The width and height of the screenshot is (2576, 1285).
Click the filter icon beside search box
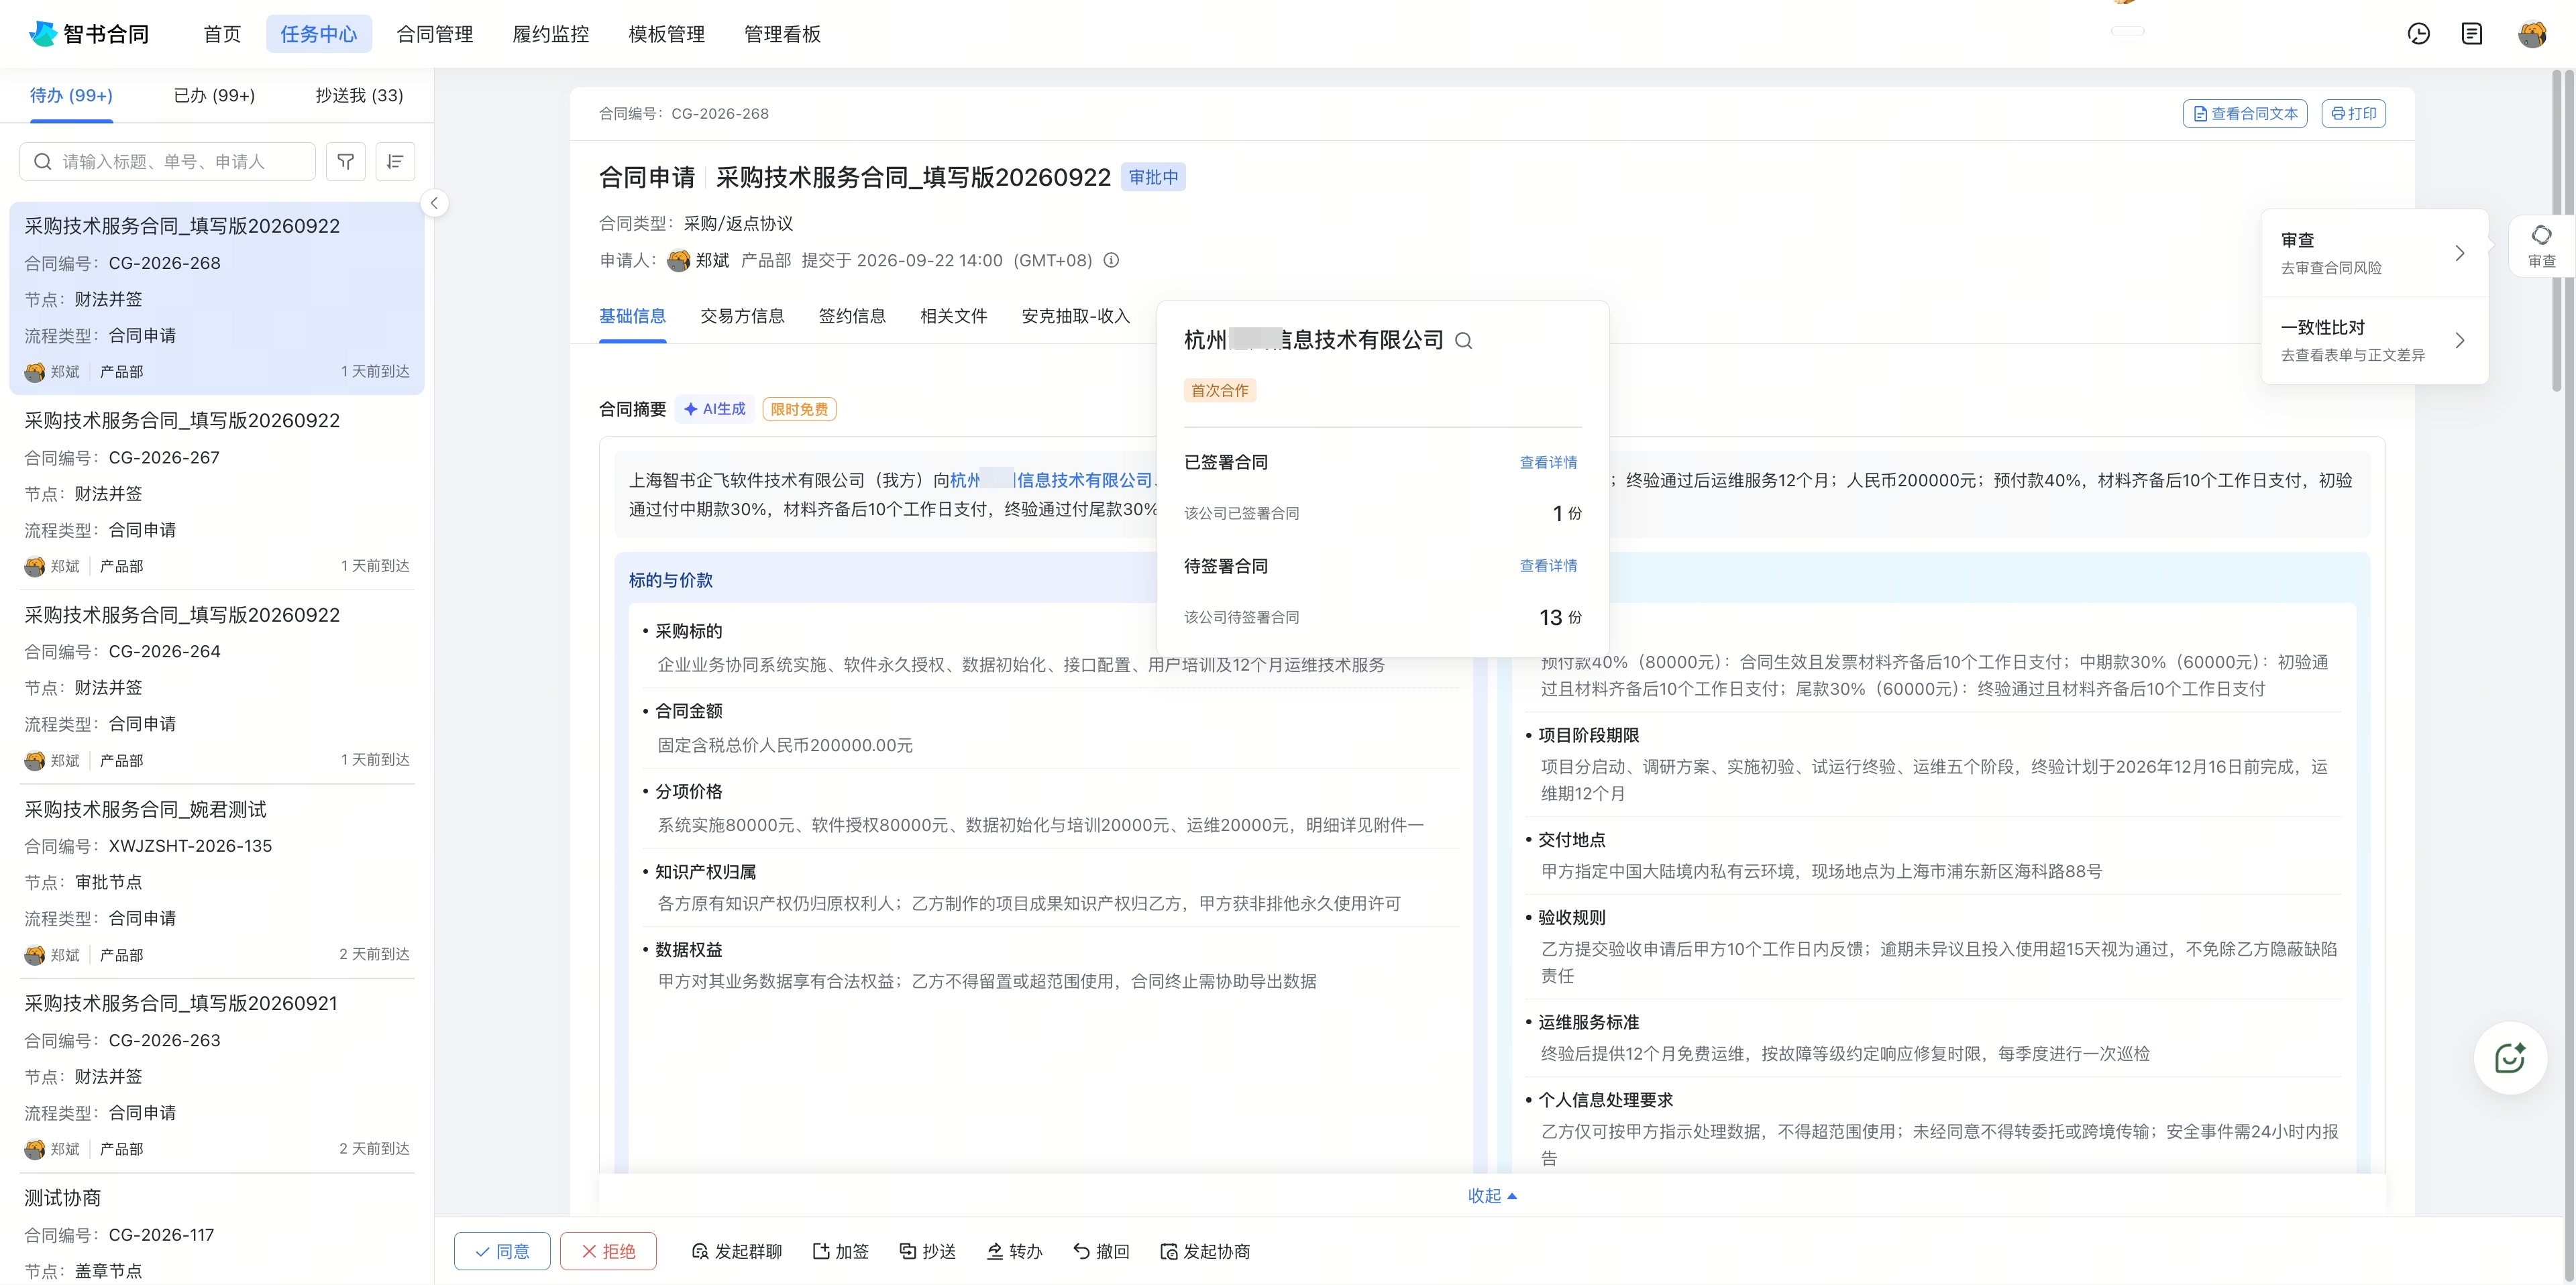[x=346, y=161]
